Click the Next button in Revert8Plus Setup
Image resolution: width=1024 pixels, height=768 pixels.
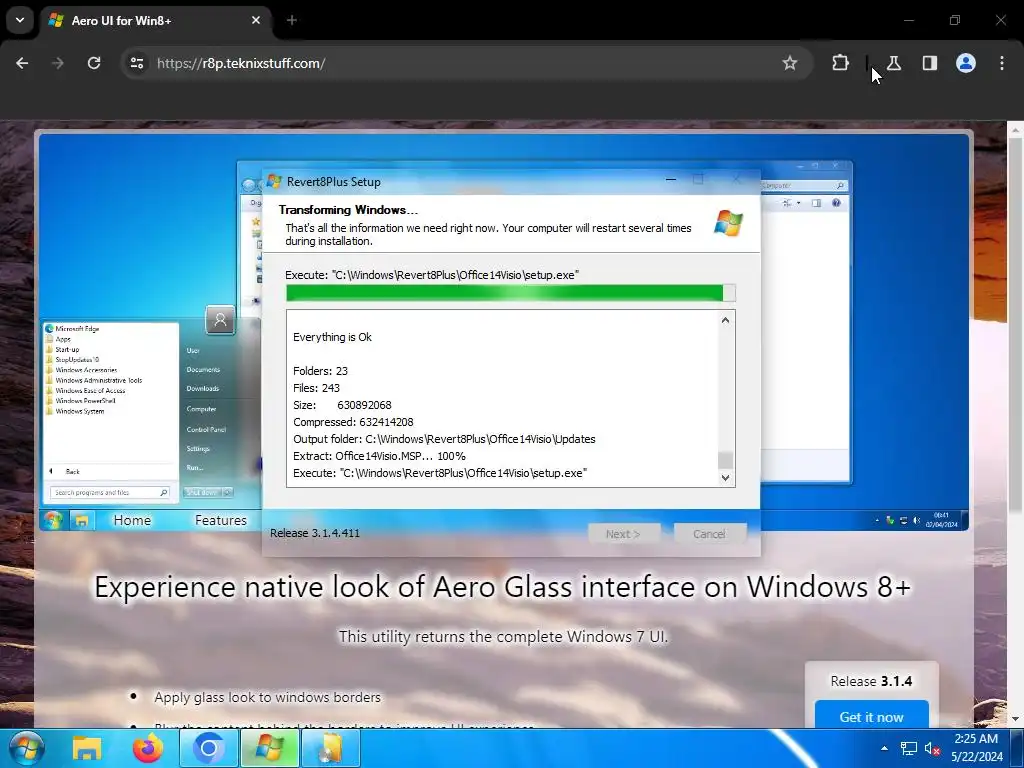coord(623,534)
